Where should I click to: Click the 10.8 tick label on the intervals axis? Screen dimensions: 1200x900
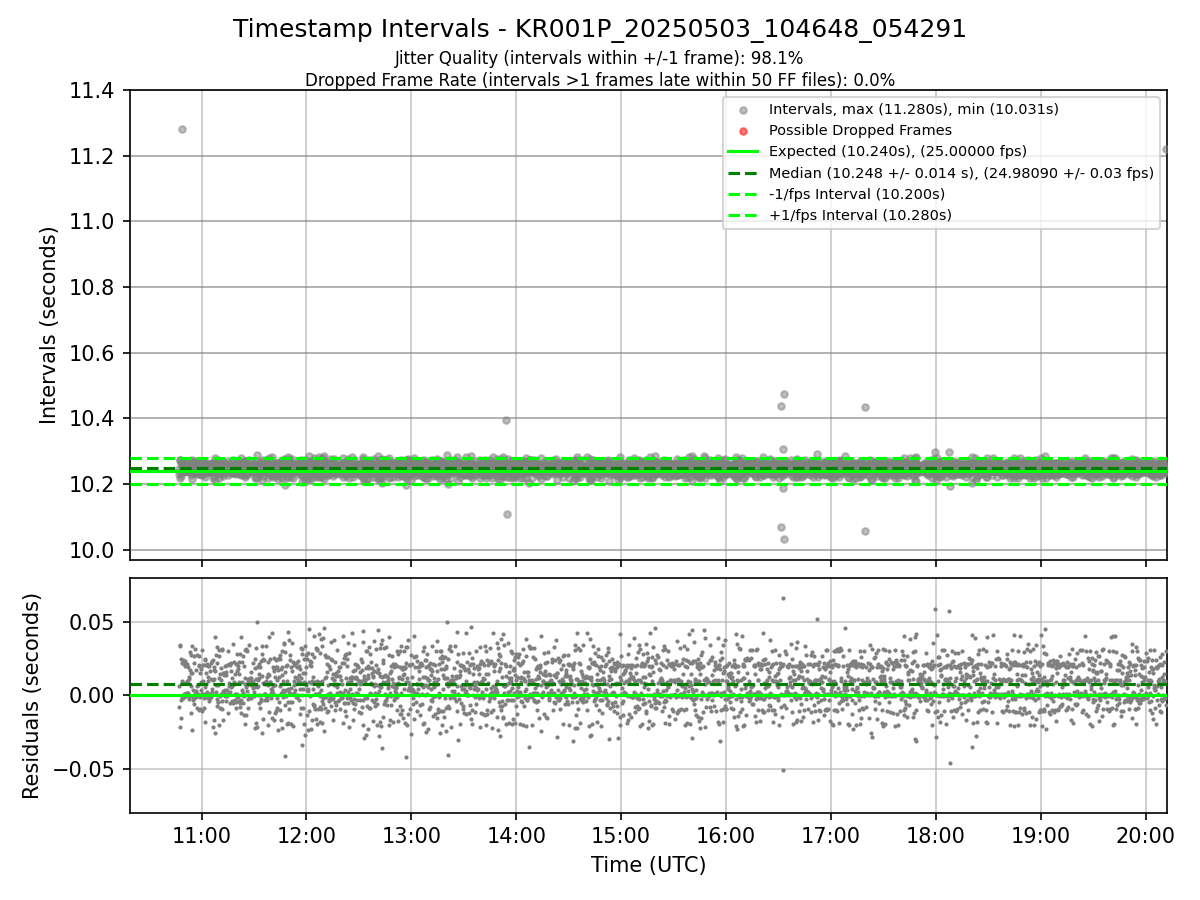tap(92, 288)
